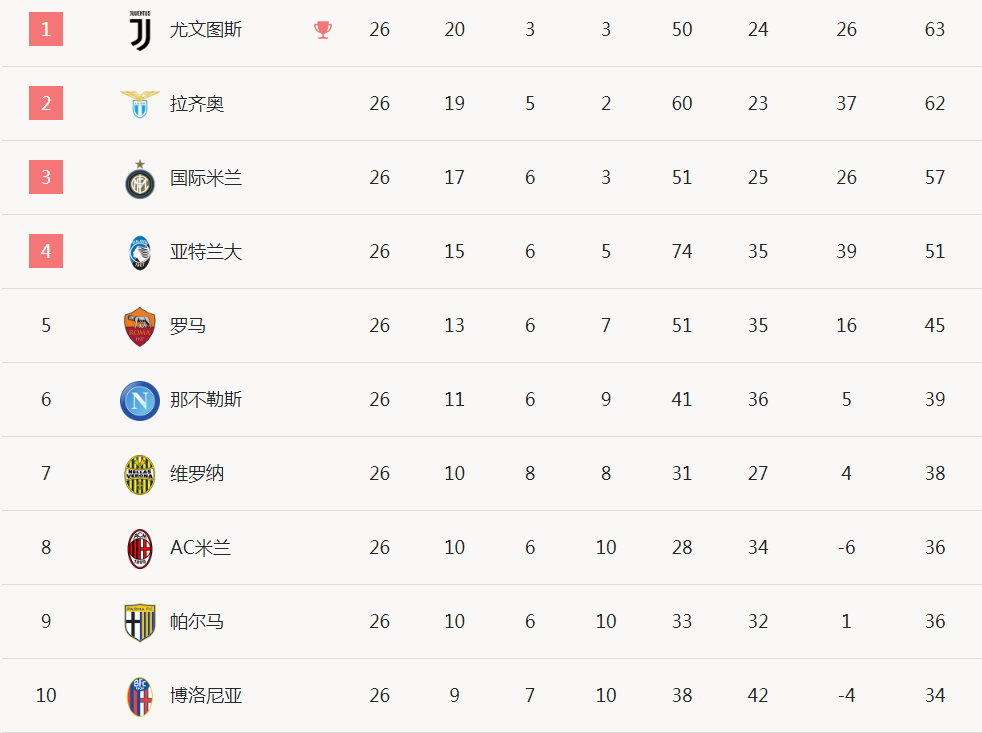982x733 pixels.
Task: Select the AC米兰 team name
Action: pyautogui.click(x=200, y=547)
